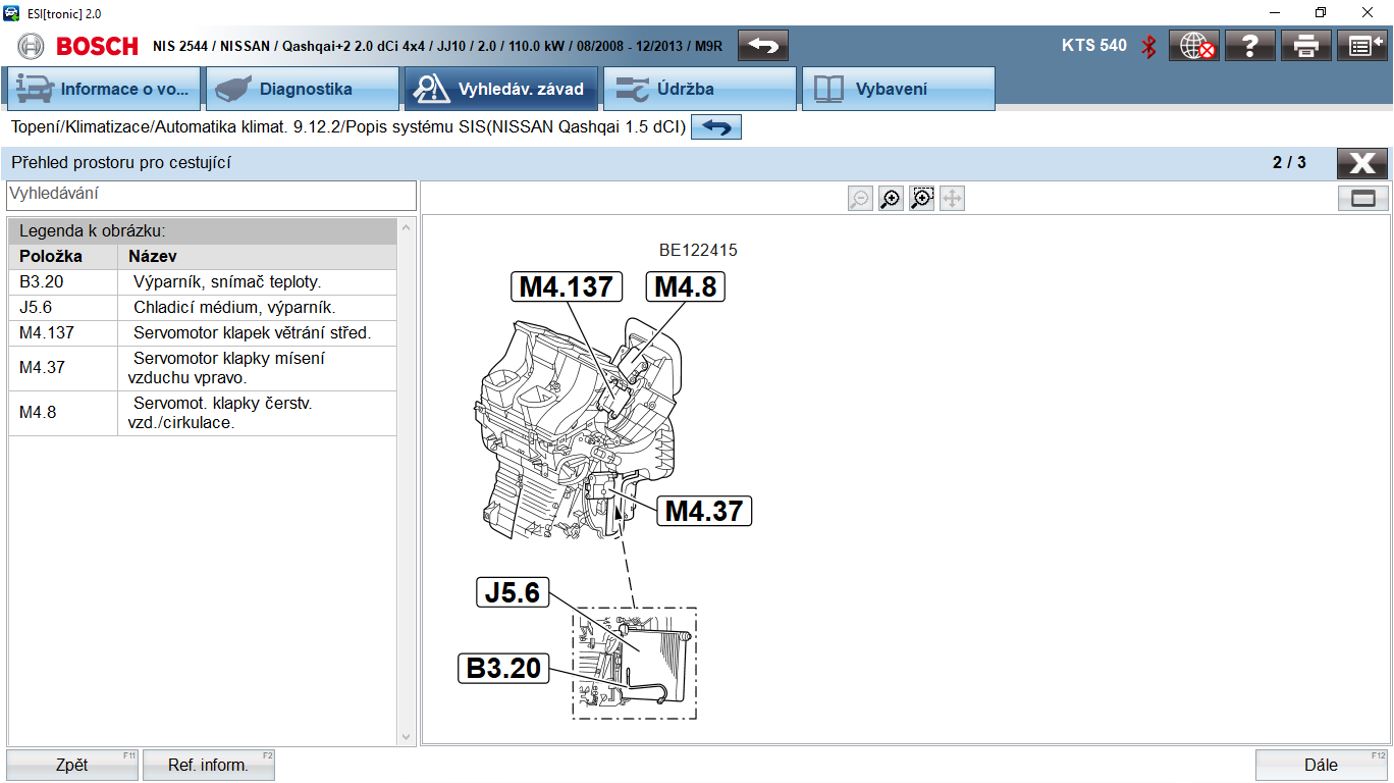
Task: Click the legend scrollbar down arrow
Action: (406, 737)
